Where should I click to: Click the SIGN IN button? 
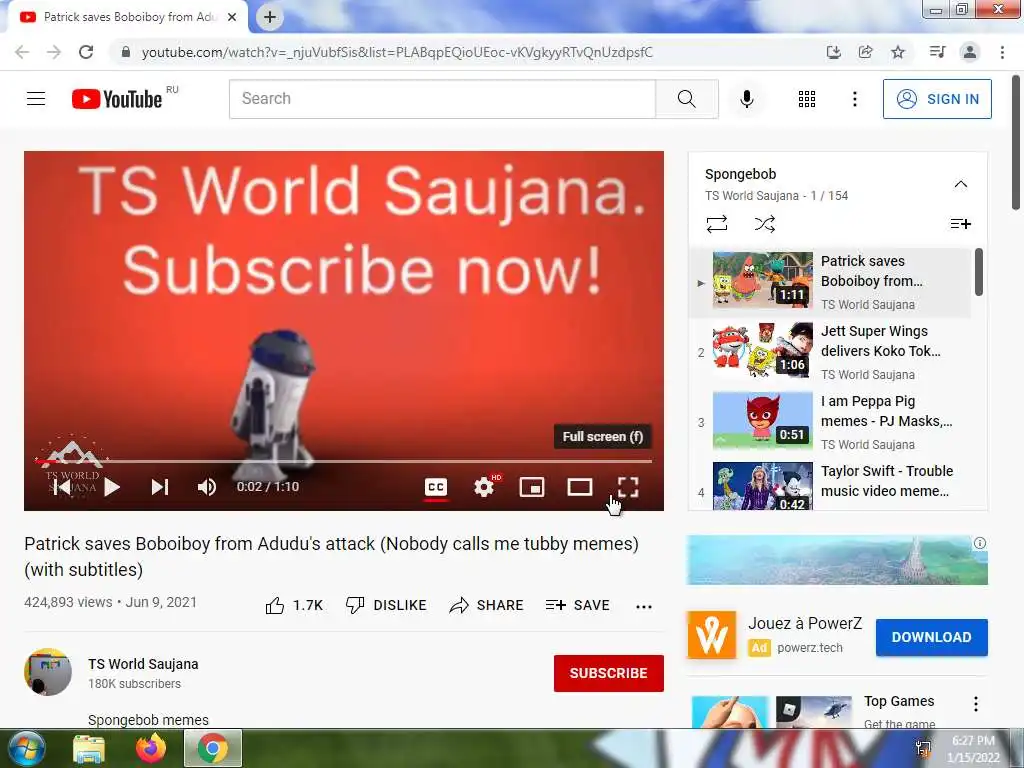tap(937, 99)
